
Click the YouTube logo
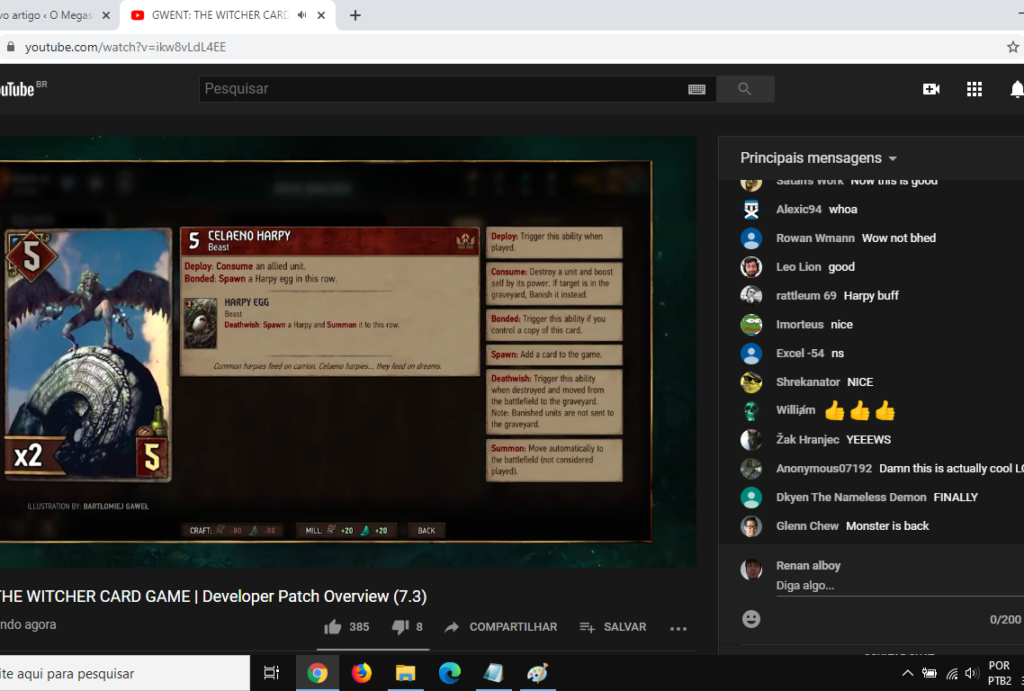click(17, 89)
